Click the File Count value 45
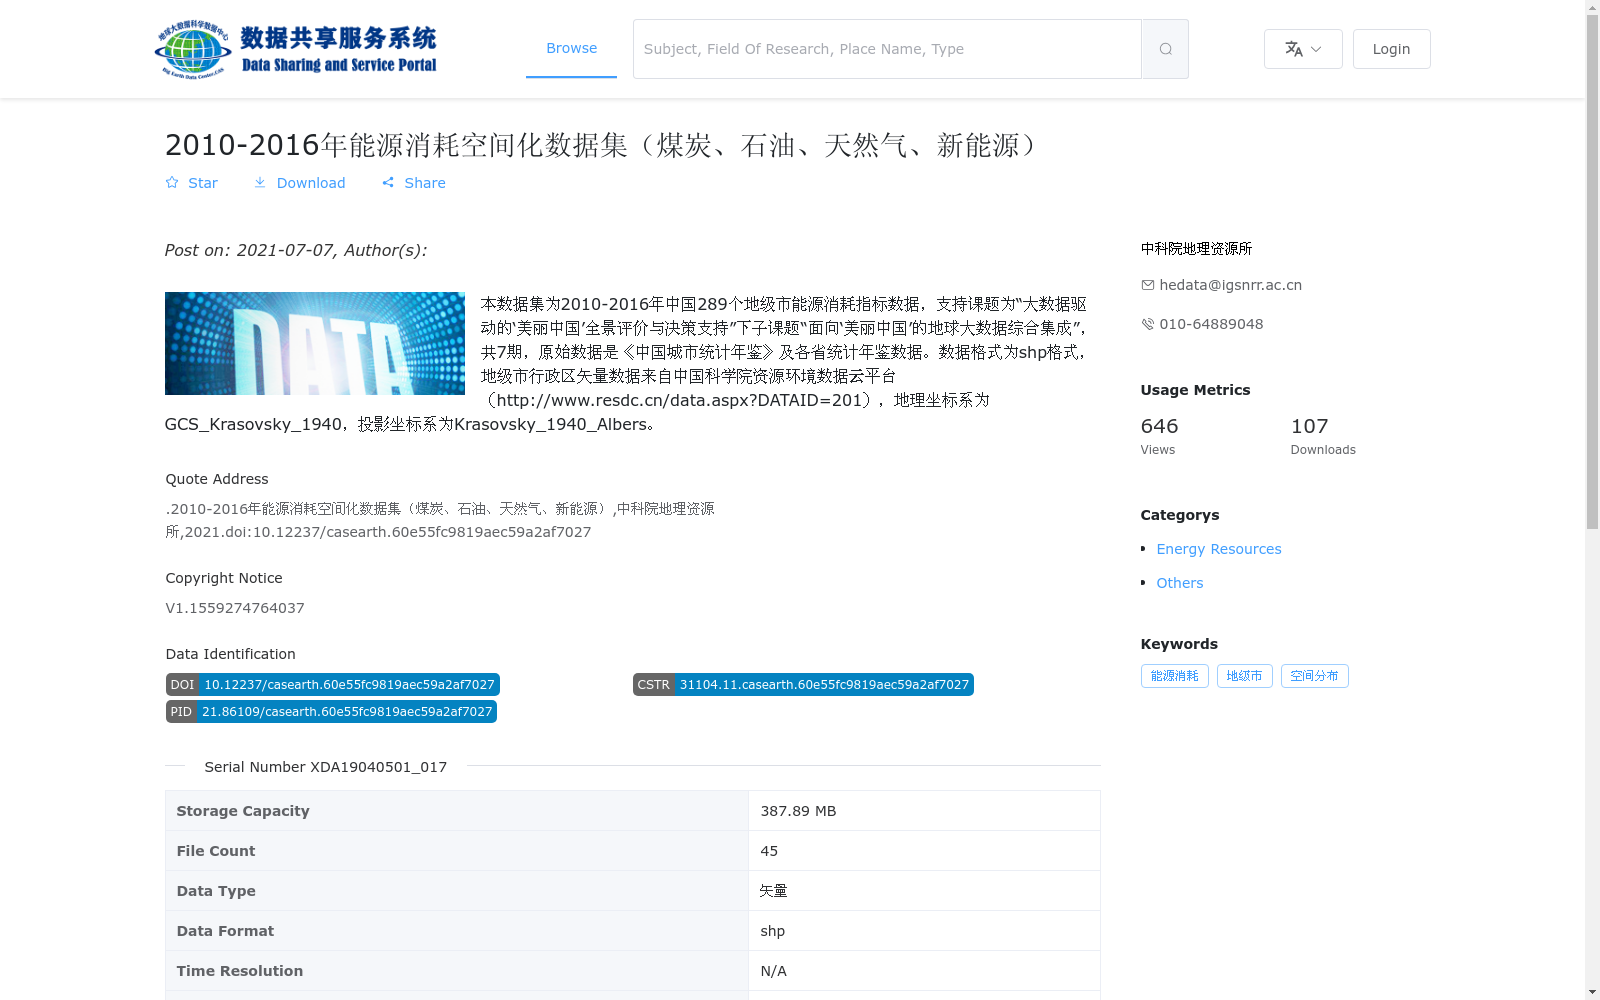 pos(769,851)
